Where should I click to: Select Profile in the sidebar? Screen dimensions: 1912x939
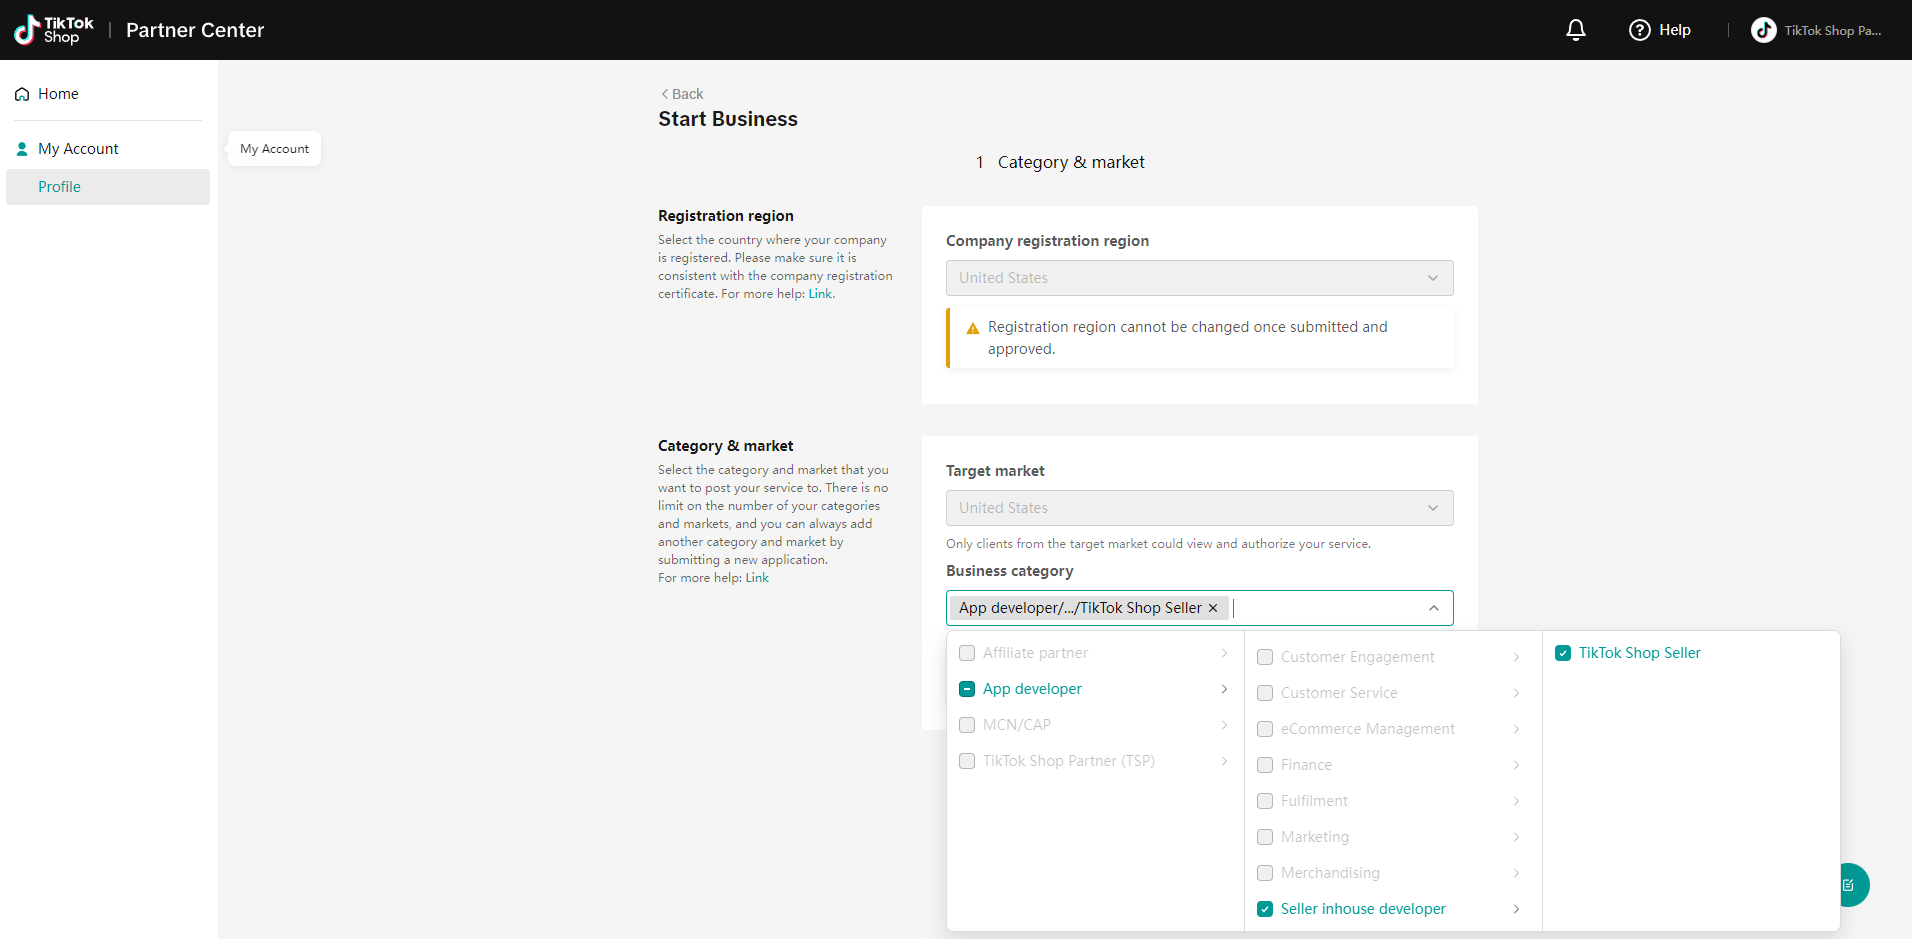click(x=60, y=187)
